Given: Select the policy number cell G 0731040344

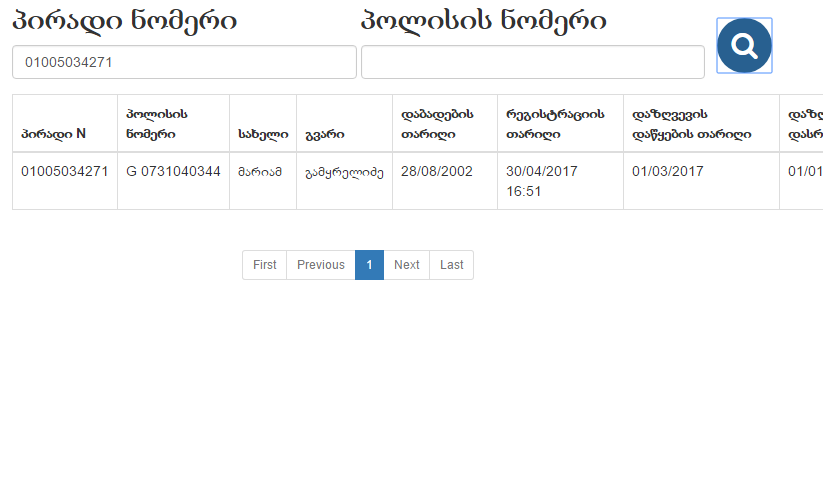Looking at the screenshot, I should 173,171.
